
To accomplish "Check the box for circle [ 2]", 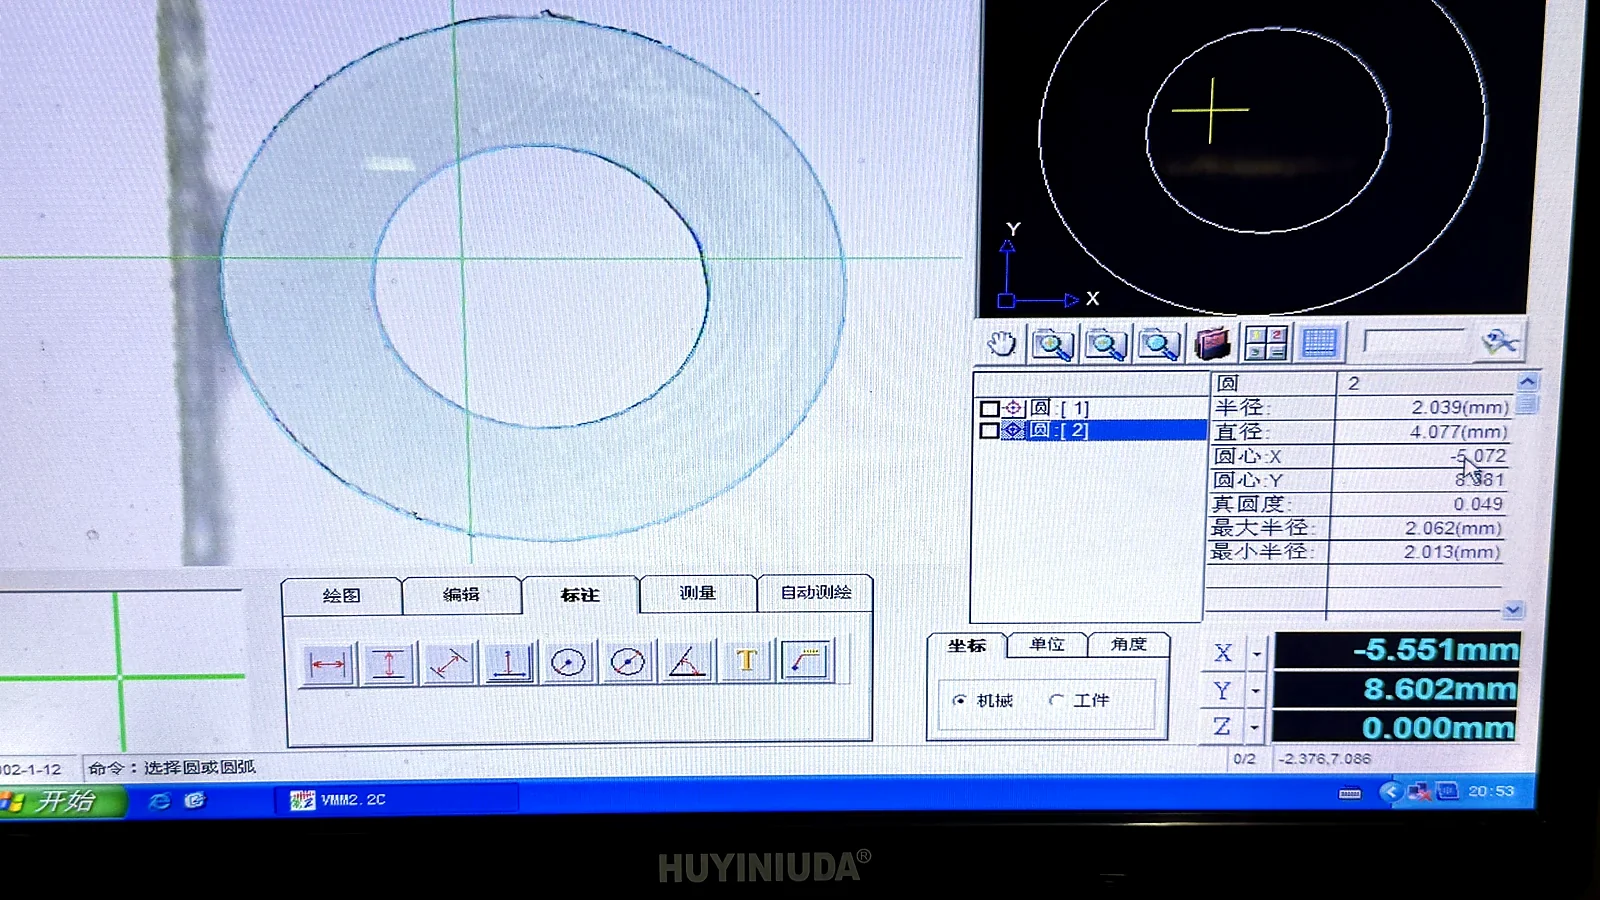I will (x=989, y=430).
